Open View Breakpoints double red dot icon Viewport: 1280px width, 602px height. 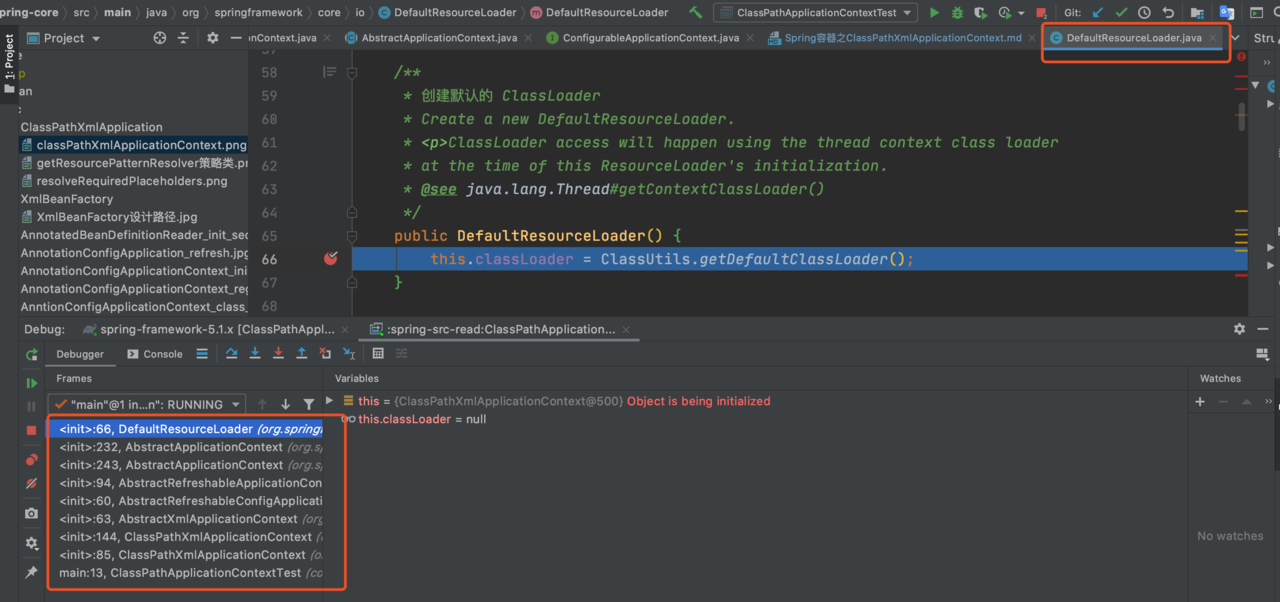click(x=32, y=460)
